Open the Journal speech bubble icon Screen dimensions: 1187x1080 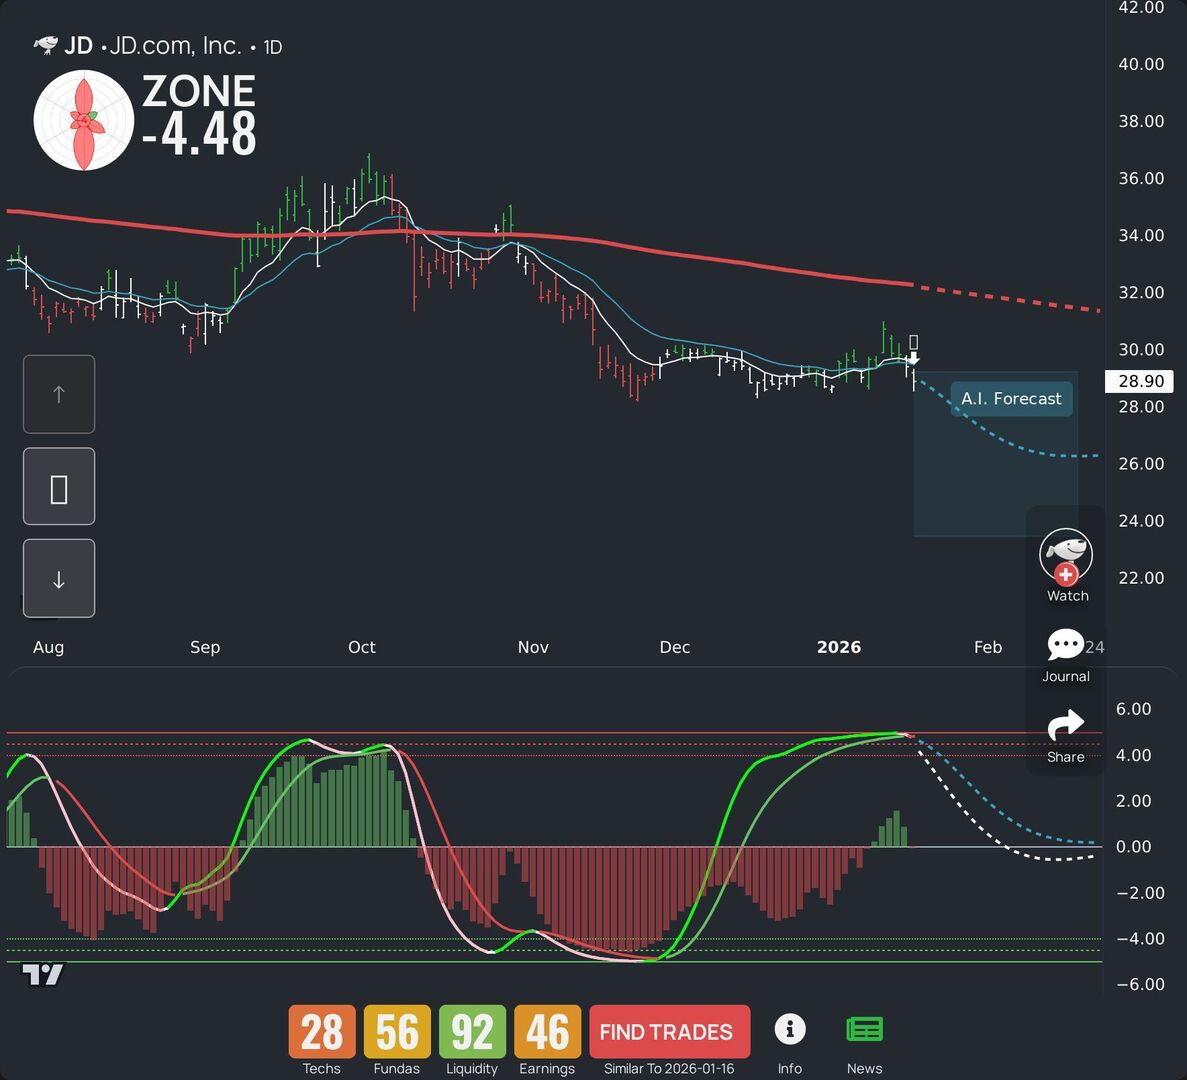[1066, 645]
